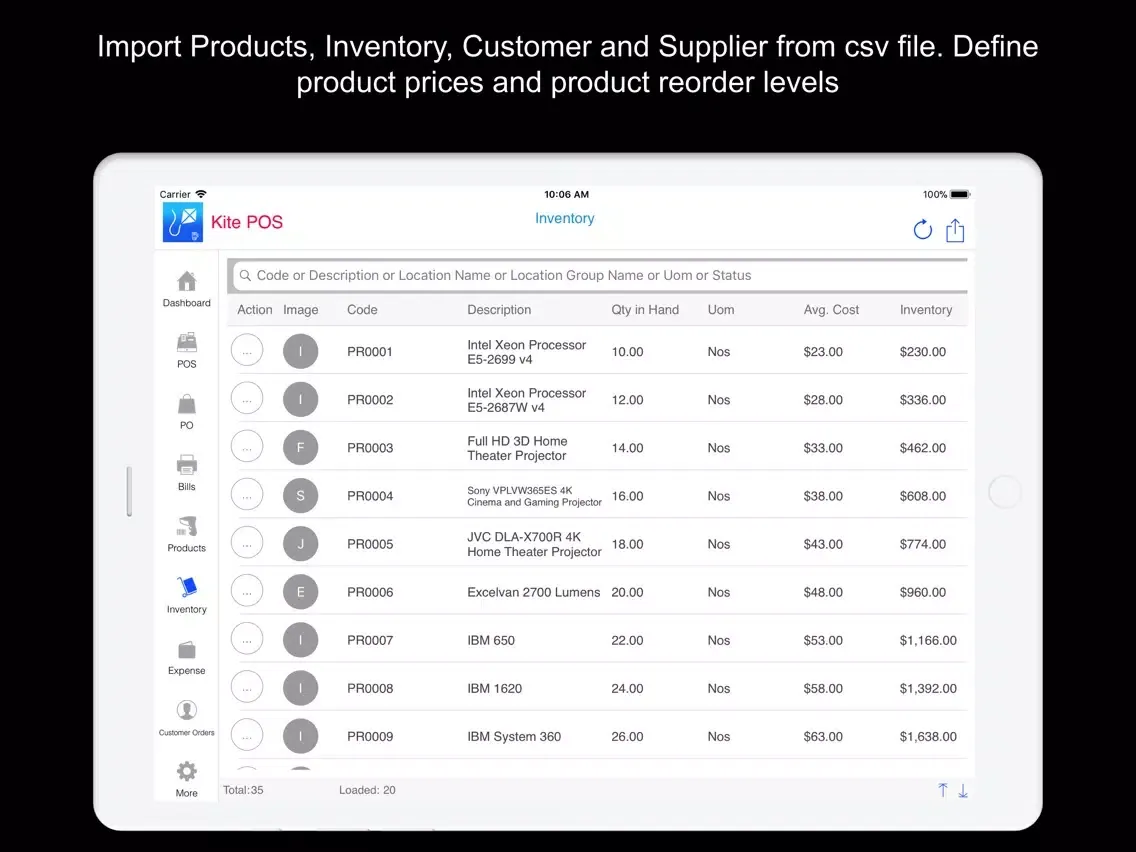Click average cost $58.00
The image size is (1136, 852).
click(823, 688)
